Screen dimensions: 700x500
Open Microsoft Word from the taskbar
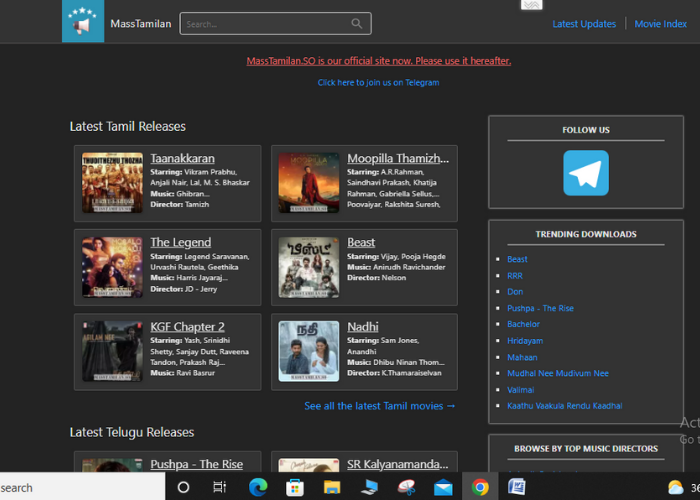[x=517, y=487]
